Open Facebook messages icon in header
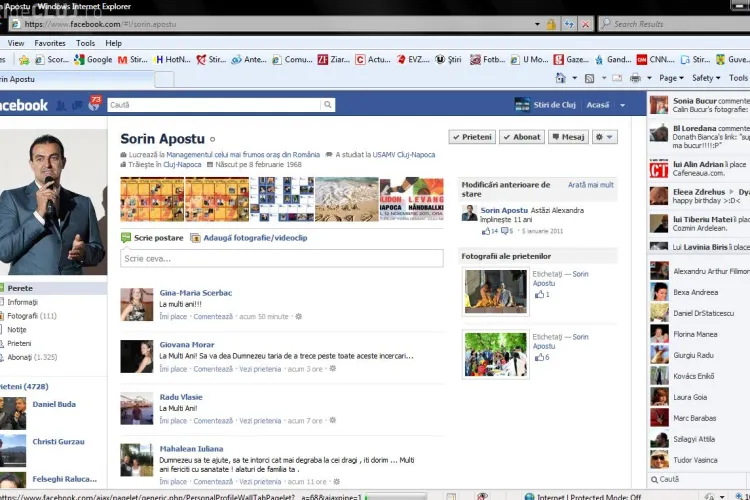The width and height of the screenshot is (750, 500). tap(77, 105)
